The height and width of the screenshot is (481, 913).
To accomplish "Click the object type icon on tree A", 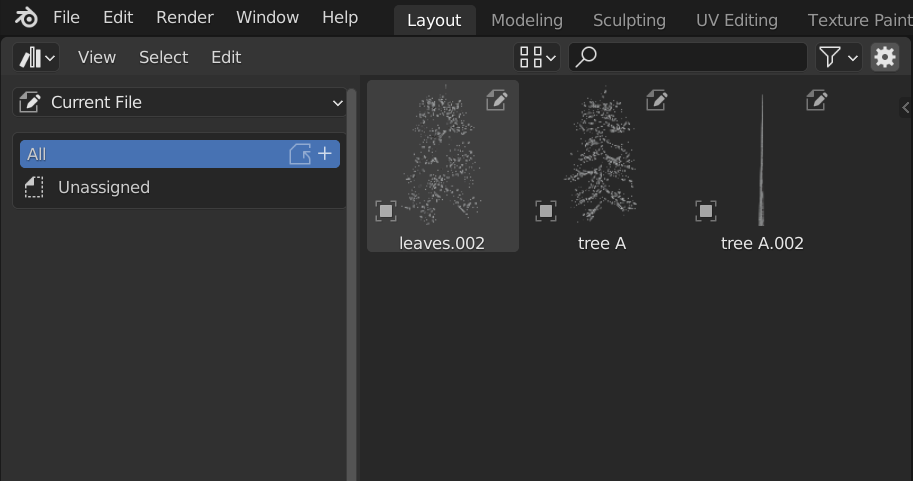I will 546,211.
